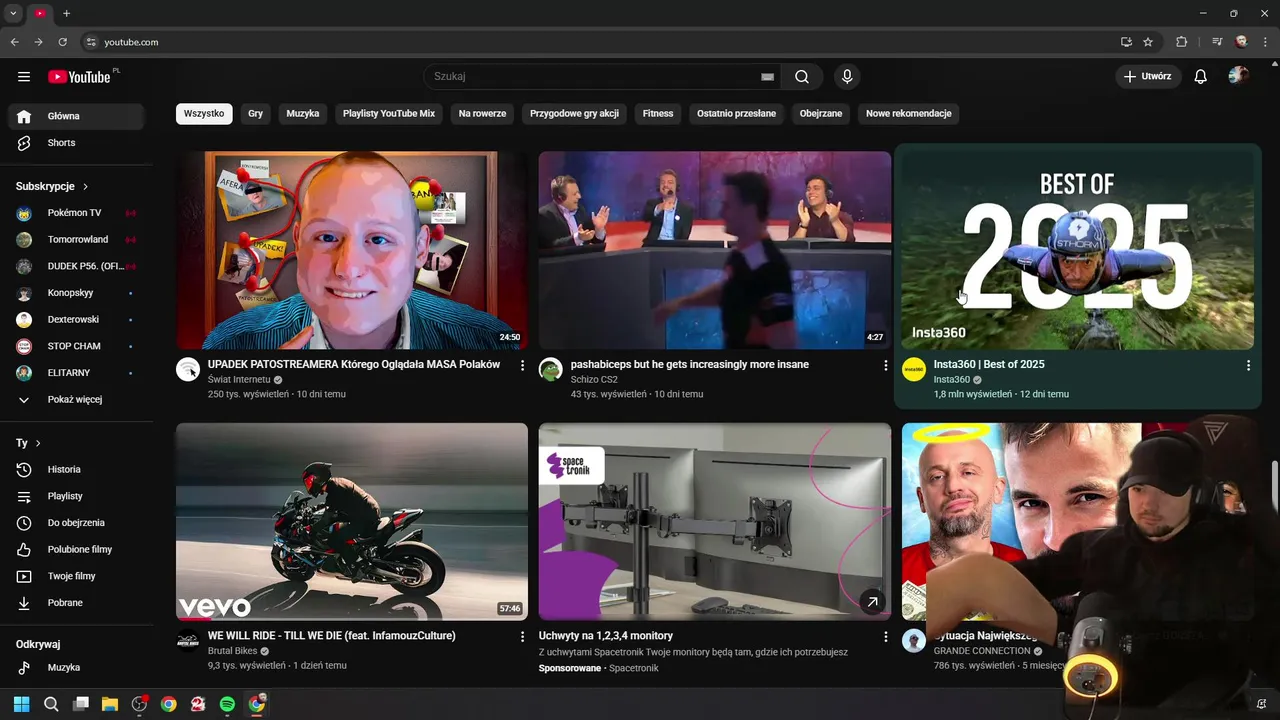Click ELITARNY channel avatar icon

point(24,373)
